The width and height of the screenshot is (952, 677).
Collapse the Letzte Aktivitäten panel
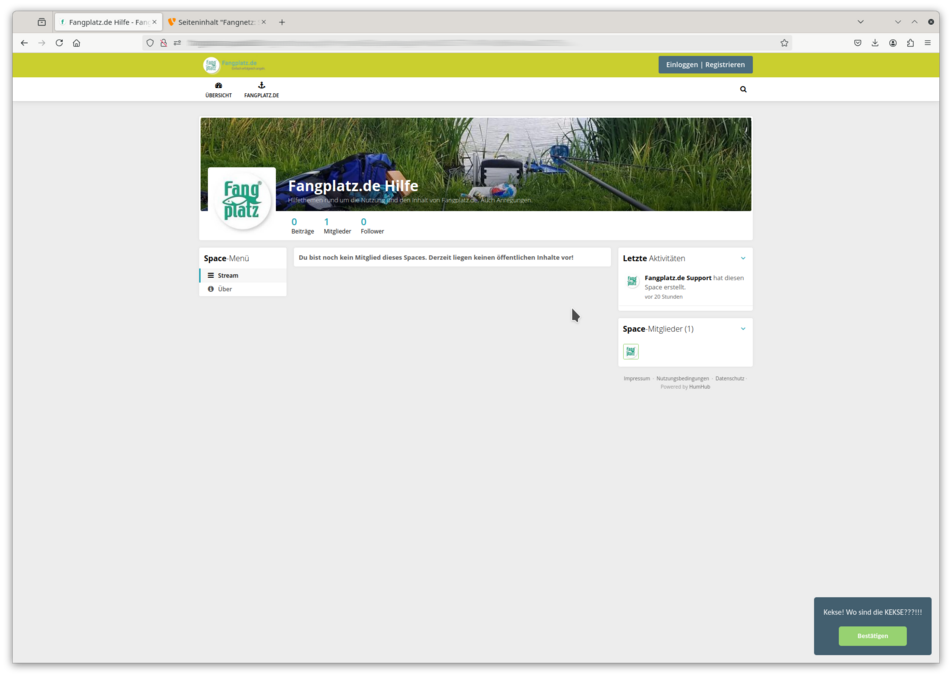pos(743,258)
